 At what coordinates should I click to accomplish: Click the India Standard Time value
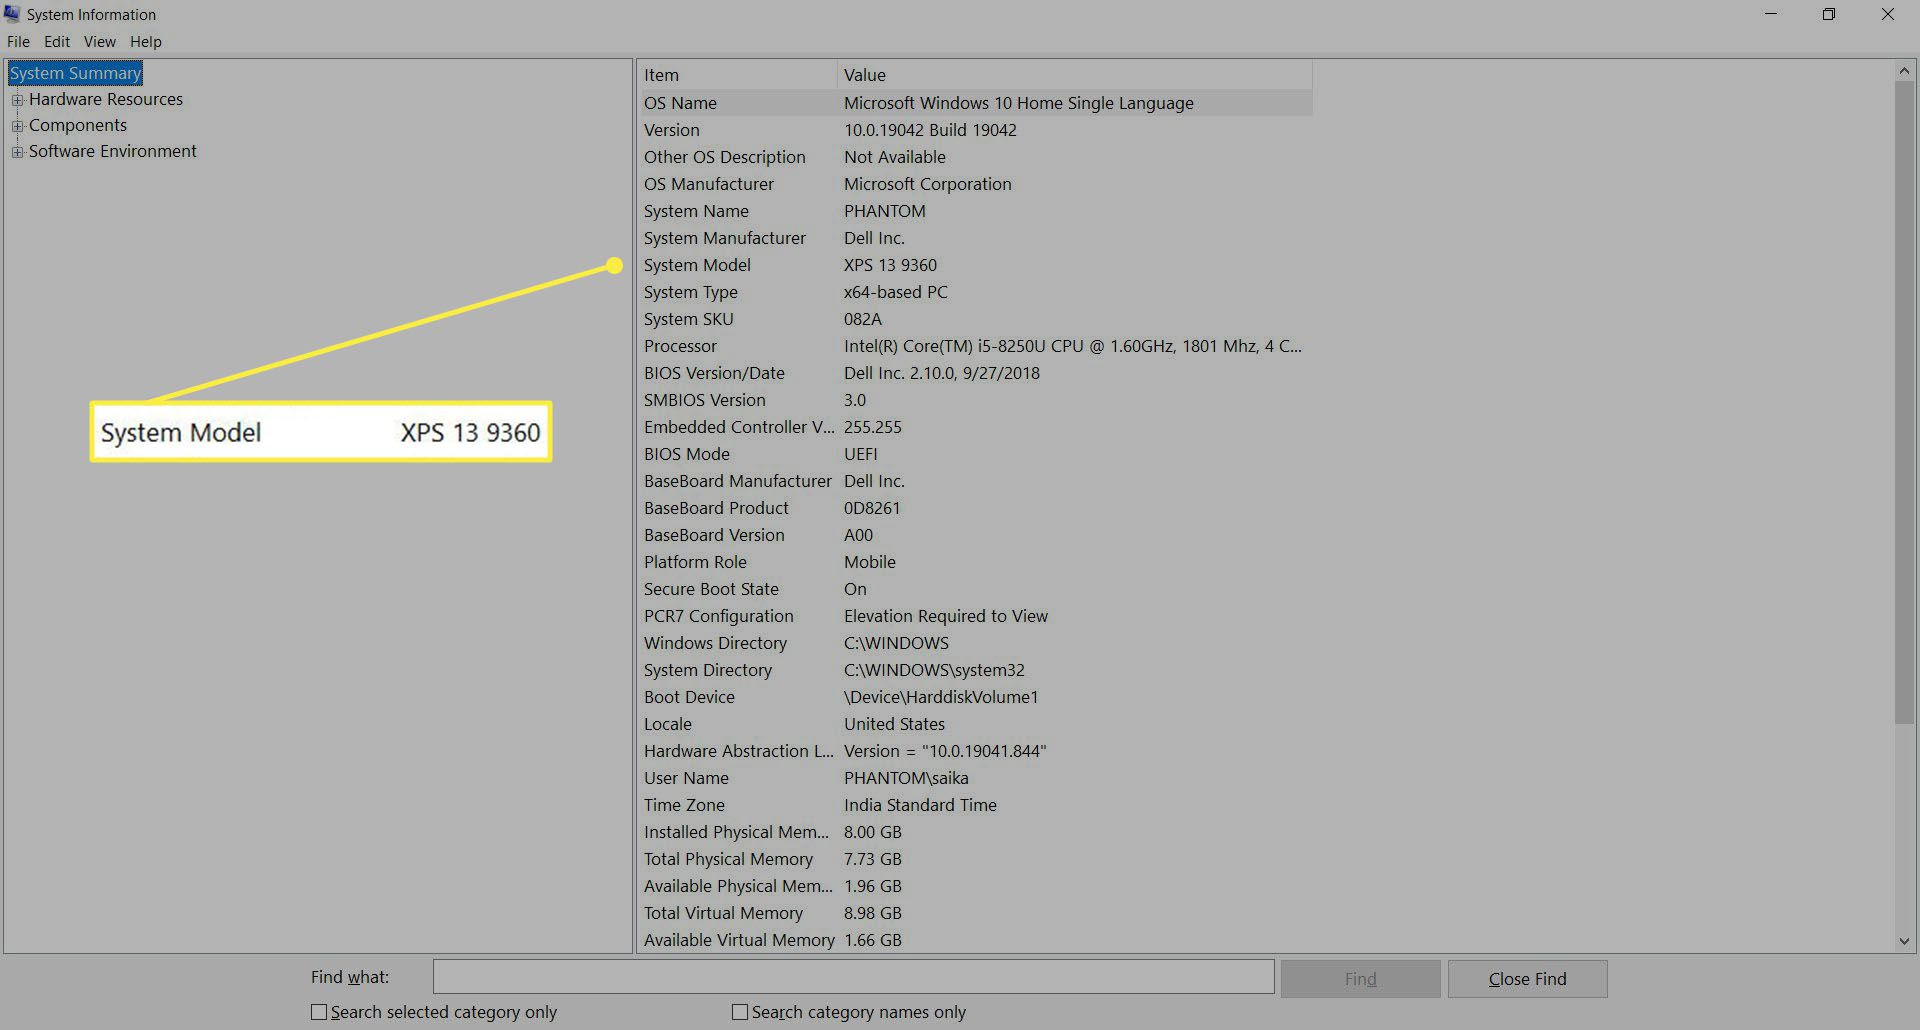pyautogui.click(x=920, y=805)
